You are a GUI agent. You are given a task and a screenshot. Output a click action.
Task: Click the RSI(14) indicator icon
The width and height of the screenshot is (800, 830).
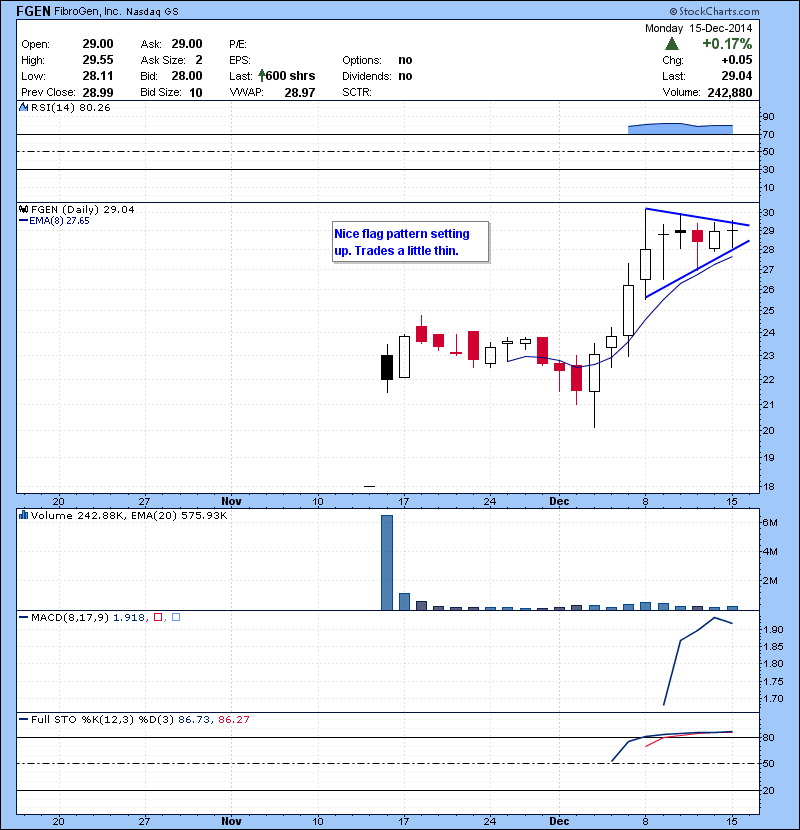pos(23,107)
